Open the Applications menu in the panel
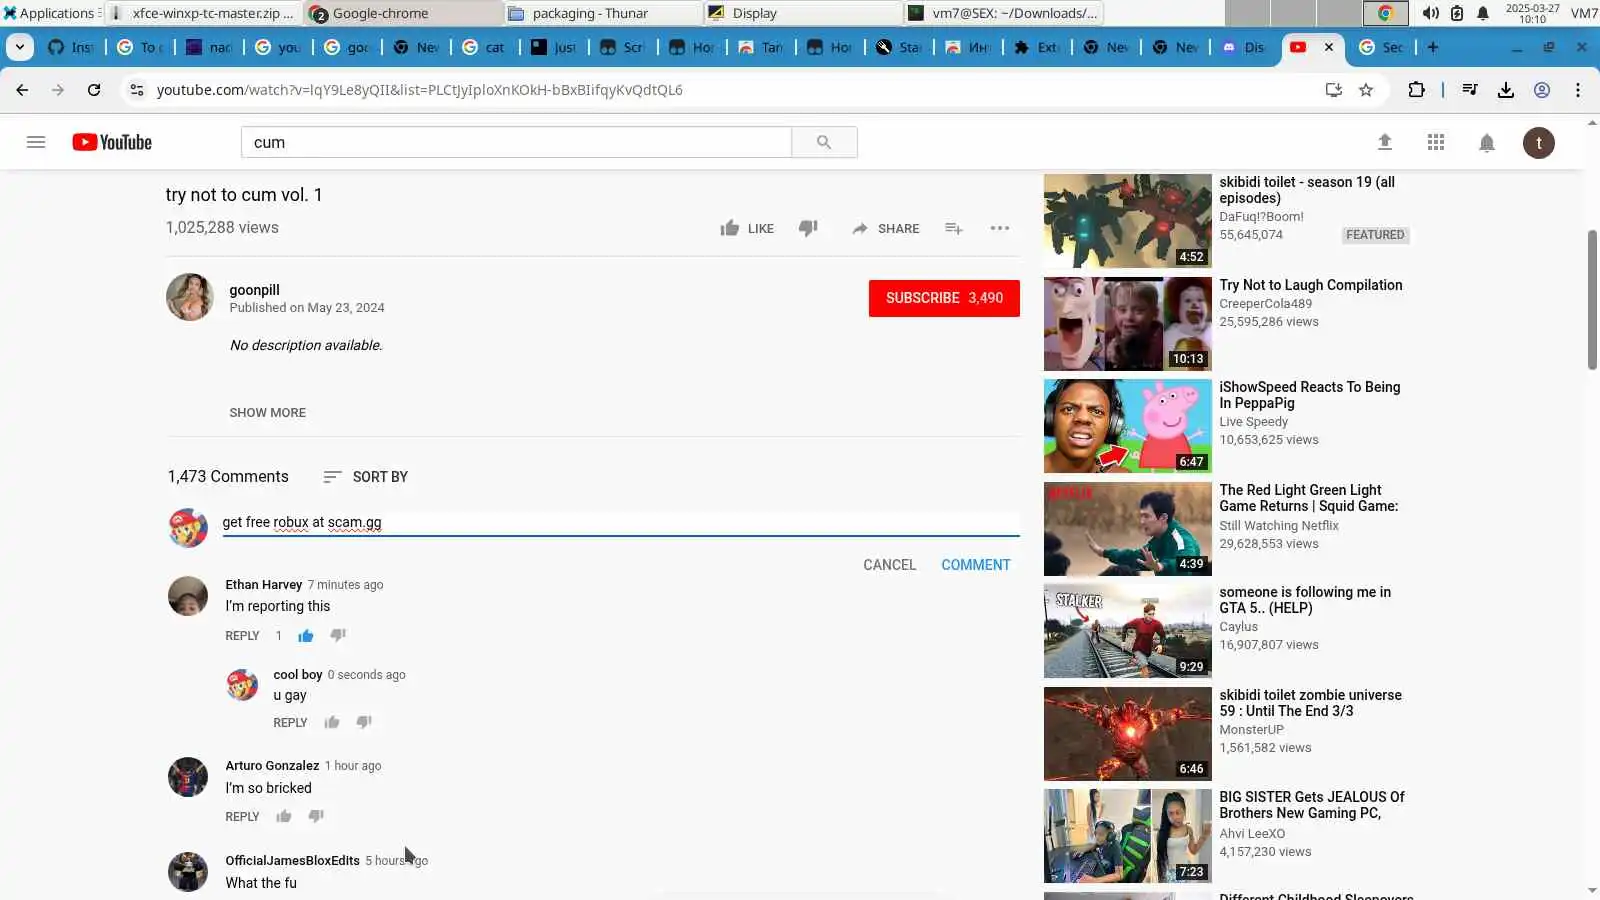The image size is (1600, 900). click(49, 13)
